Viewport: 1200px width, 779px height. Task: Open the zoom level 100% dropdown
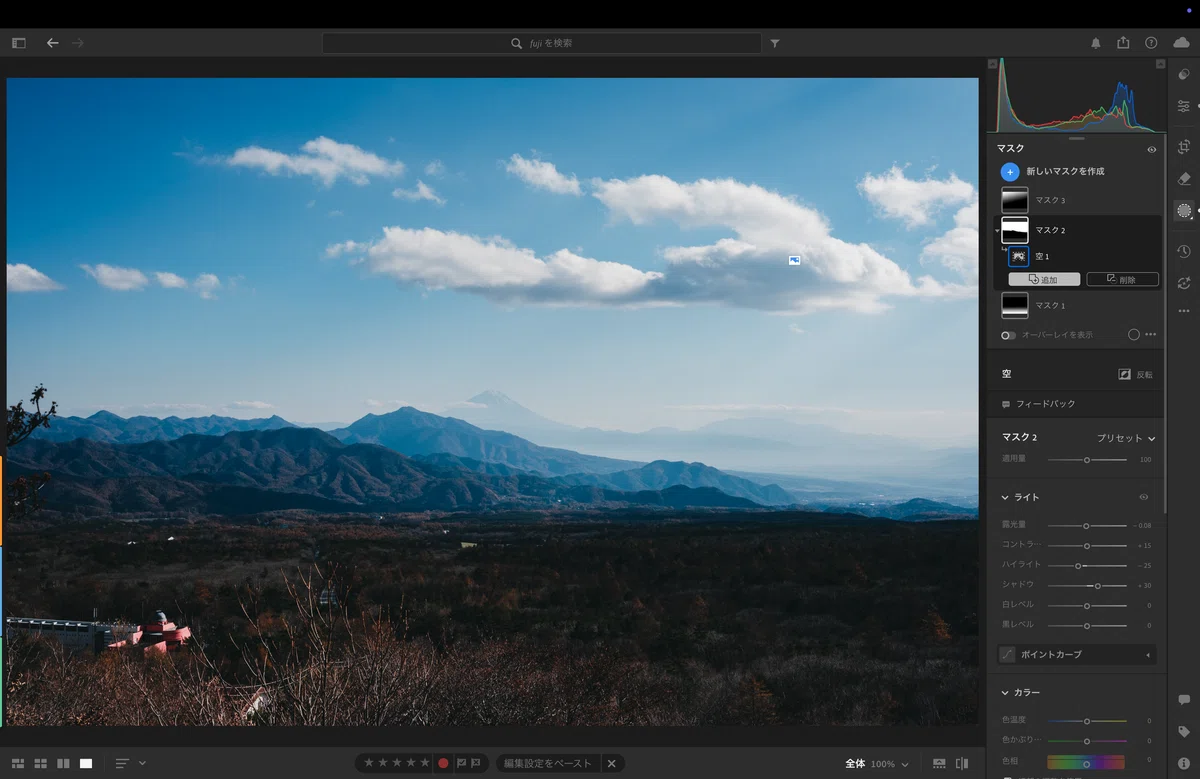pos(889,764)
